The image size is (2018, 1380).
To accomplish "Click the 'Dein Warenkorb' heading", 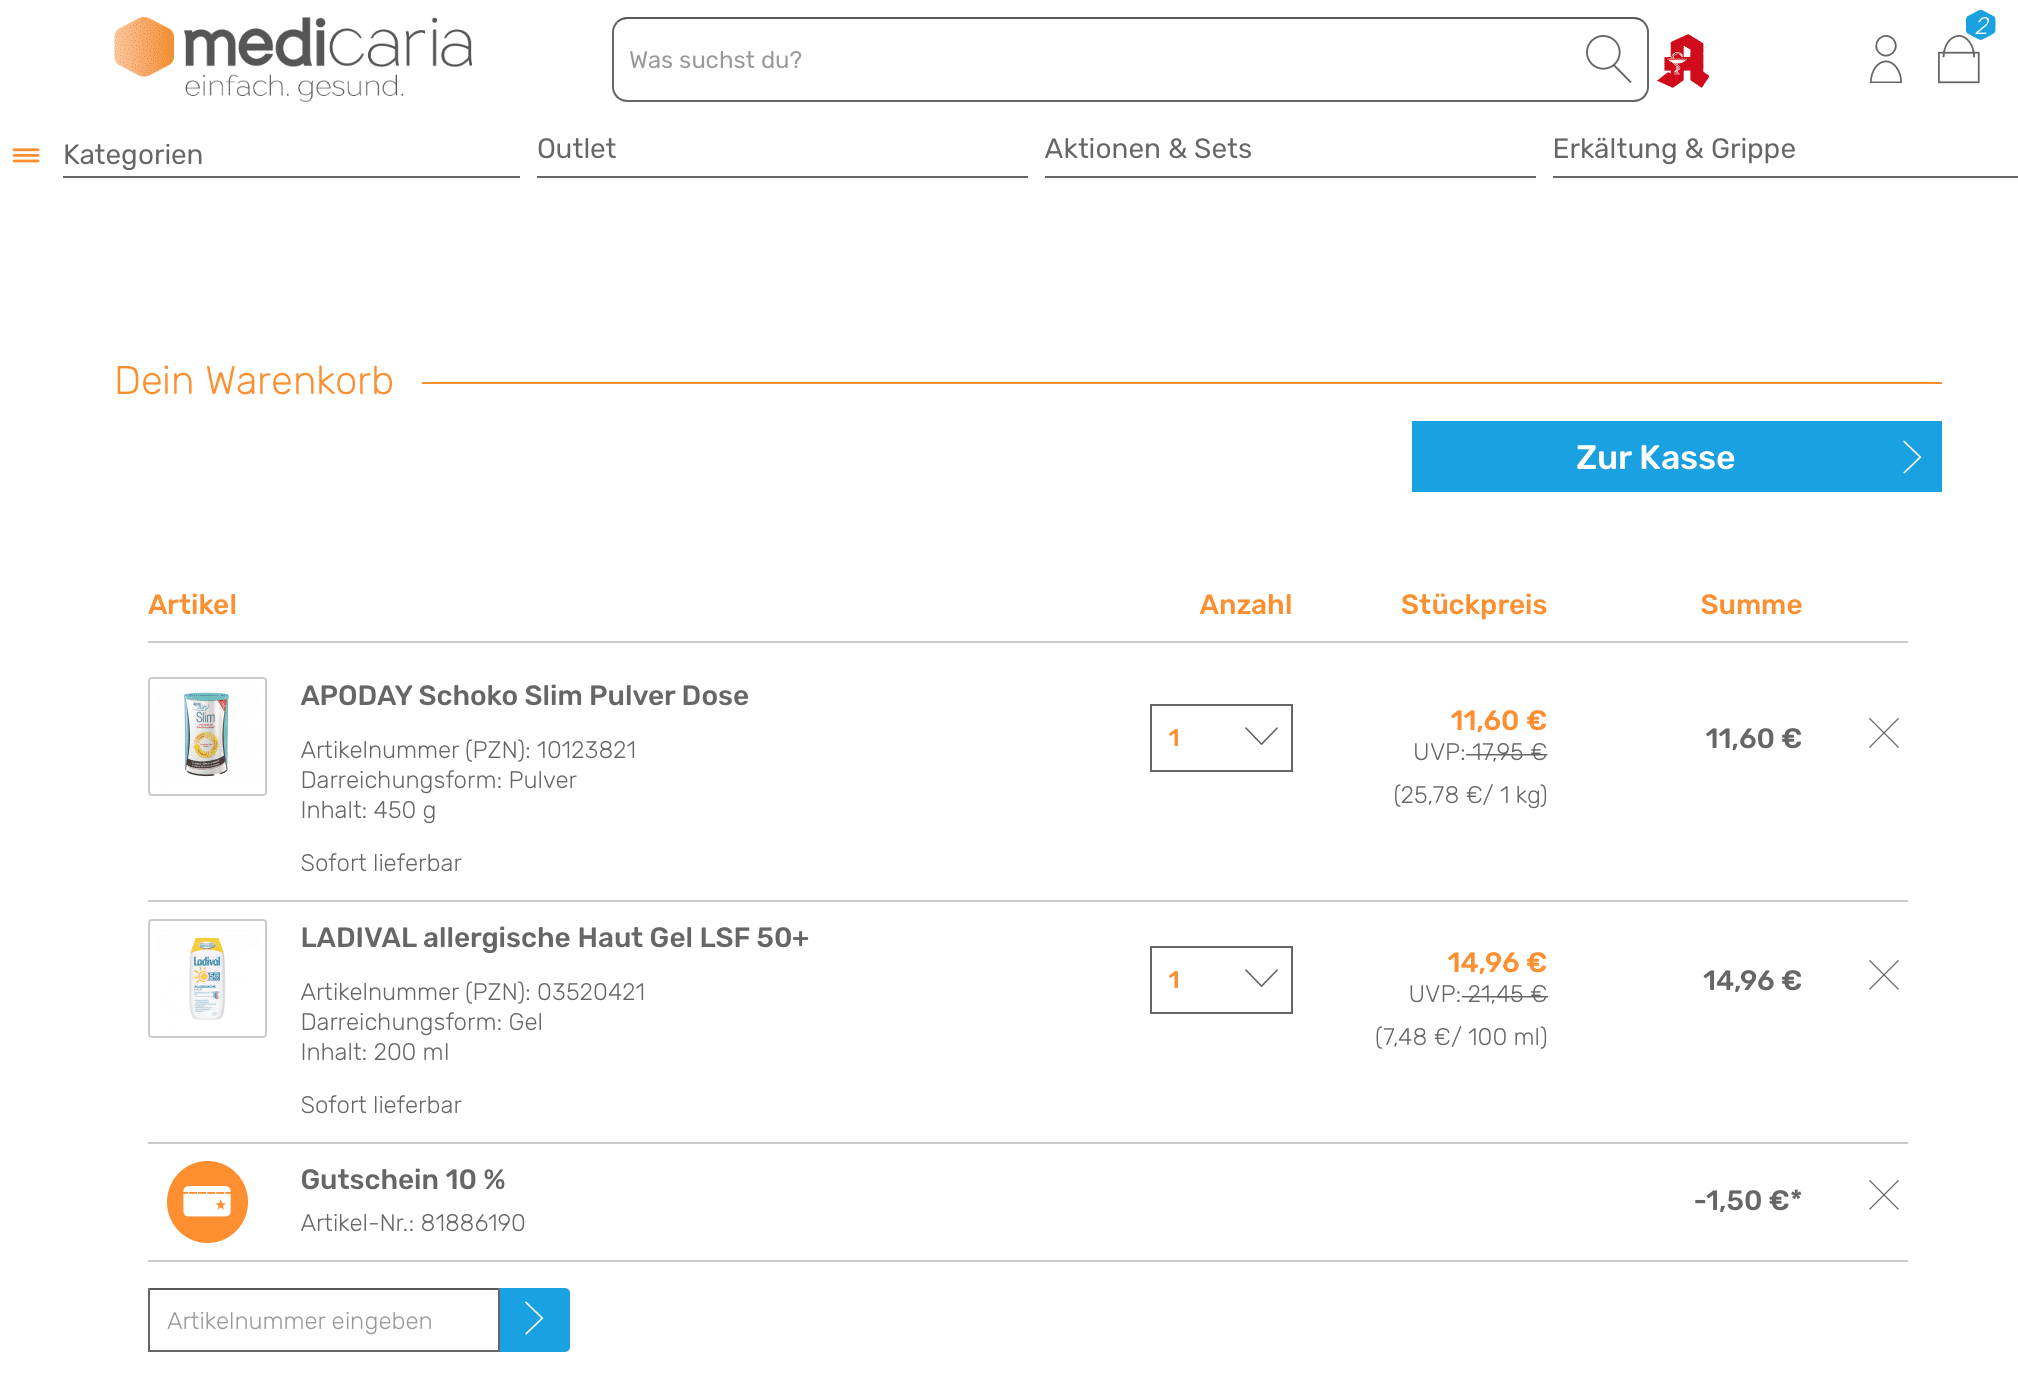I will pyautogui.click(x=254, y=381).
